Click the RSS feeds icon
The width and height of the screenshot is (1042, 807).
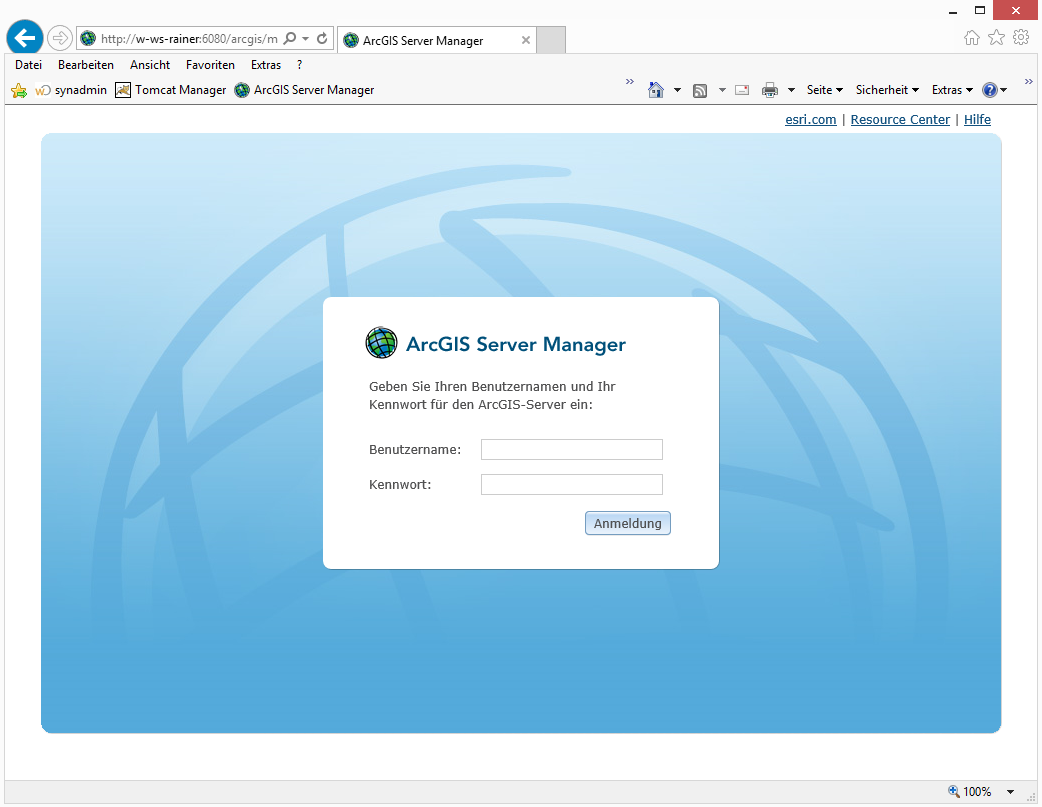coord(702,89)
